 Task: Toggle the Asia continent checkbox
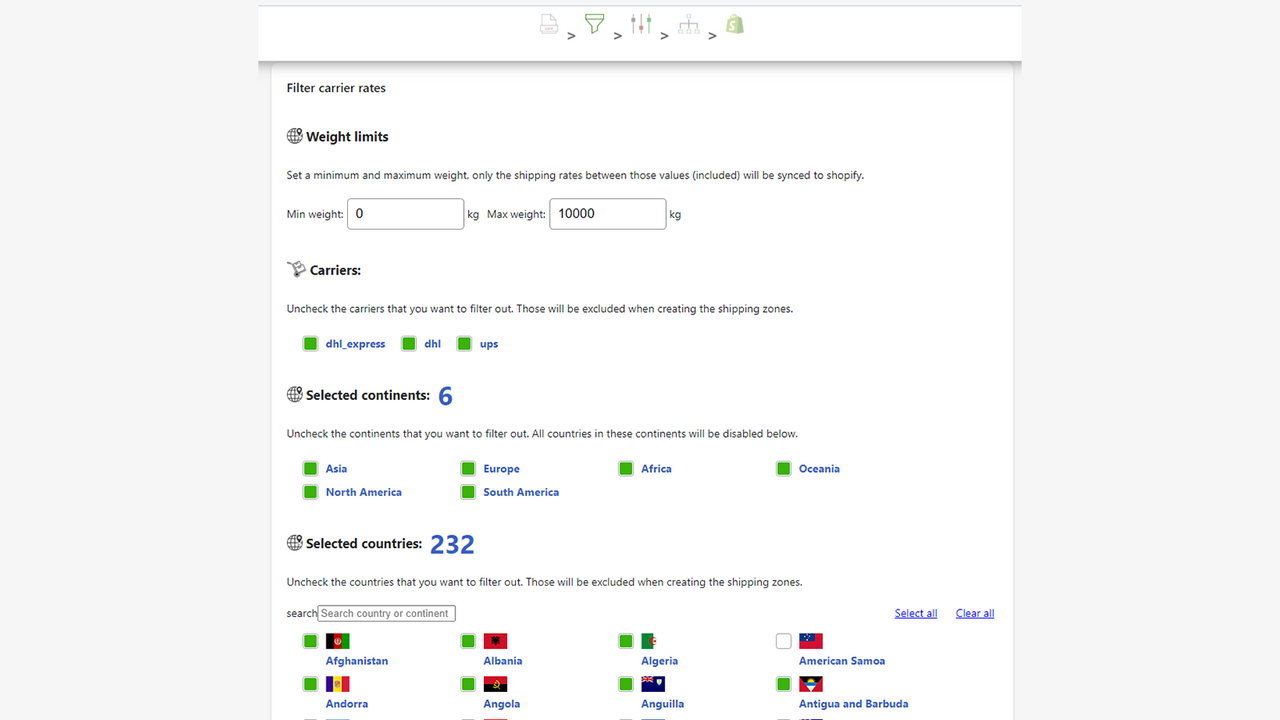(x=311, y=469)
